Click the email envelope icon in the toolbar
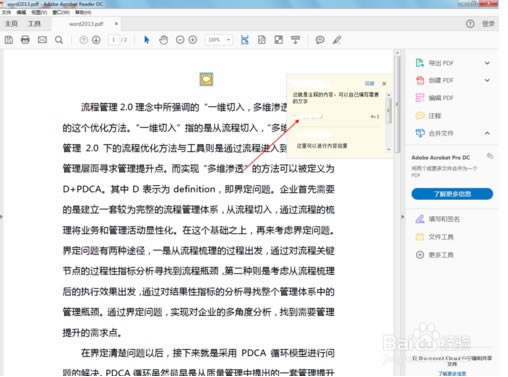The image size is (508, 377). [x=42, y=40]
